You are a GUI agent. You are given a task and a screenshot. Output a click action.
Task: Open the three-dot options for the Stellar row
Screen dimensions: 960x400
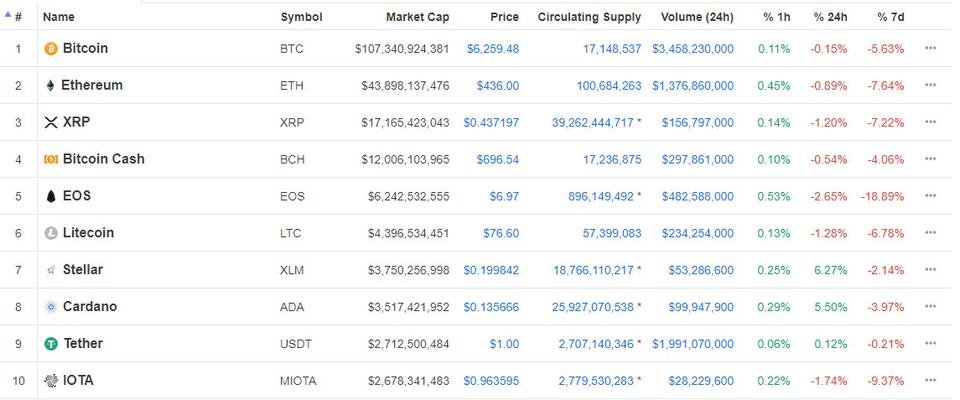tap(930, 270)
